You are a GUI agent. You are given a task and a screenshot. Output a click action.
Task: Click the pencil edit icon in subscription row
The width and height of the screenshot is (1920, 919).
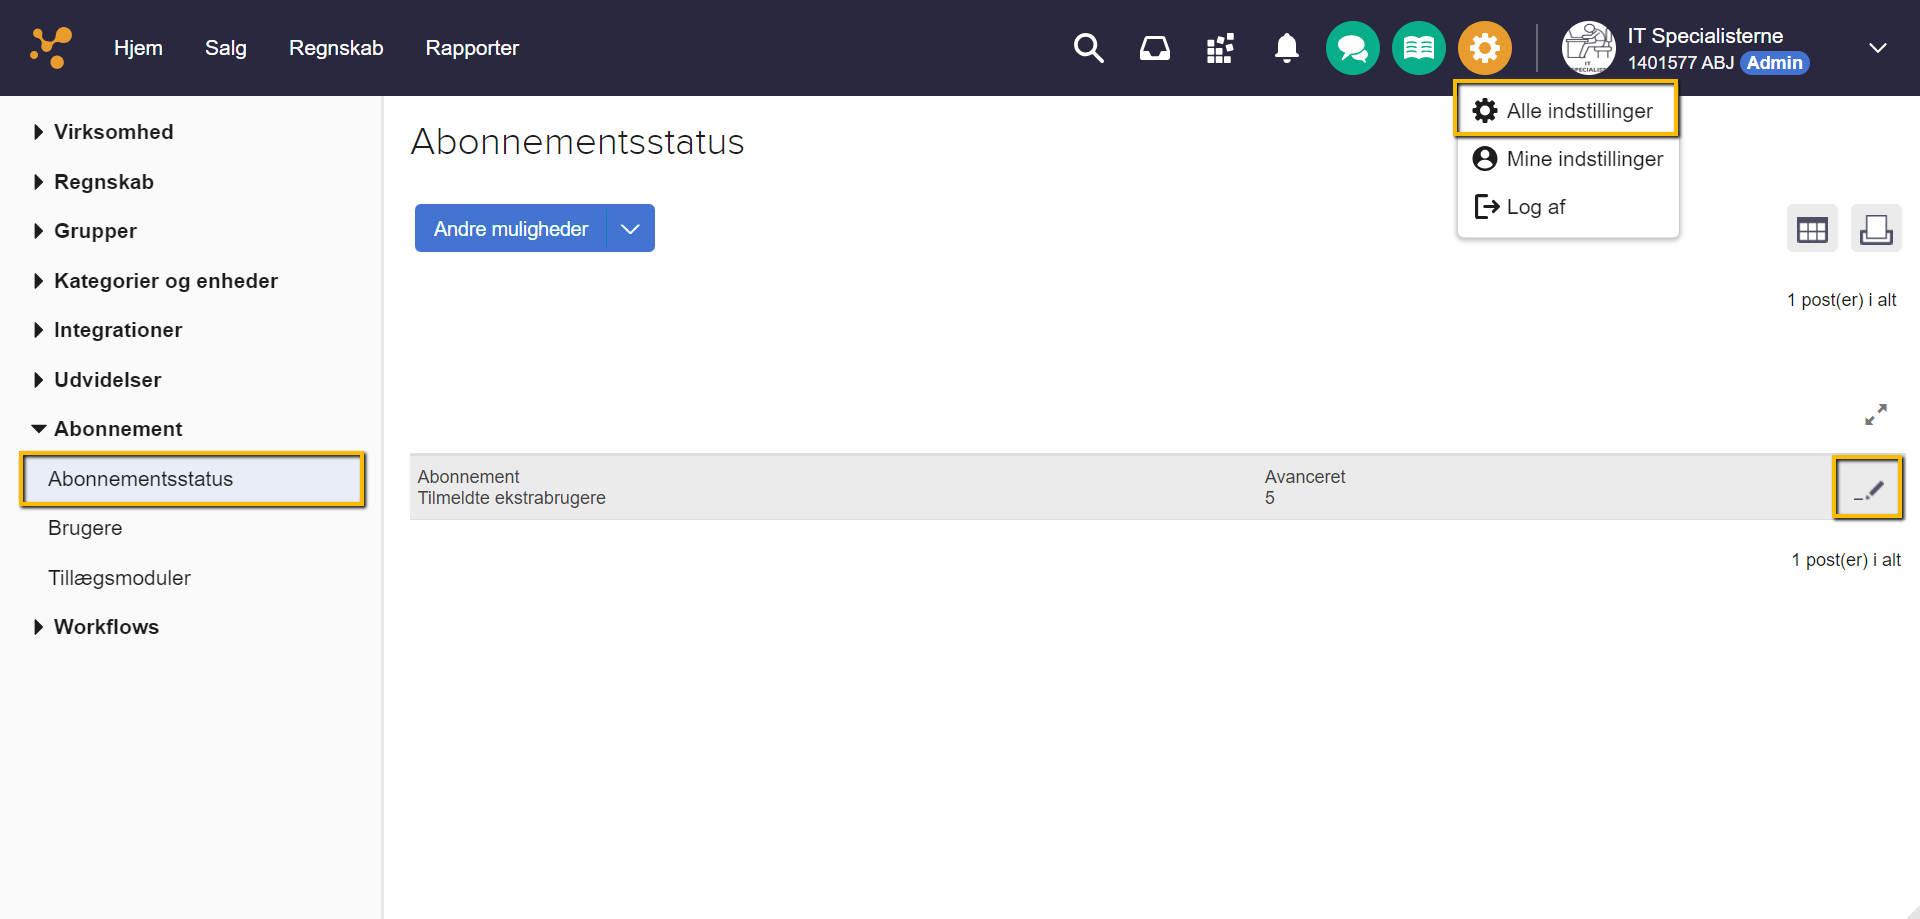point(1867,489)
